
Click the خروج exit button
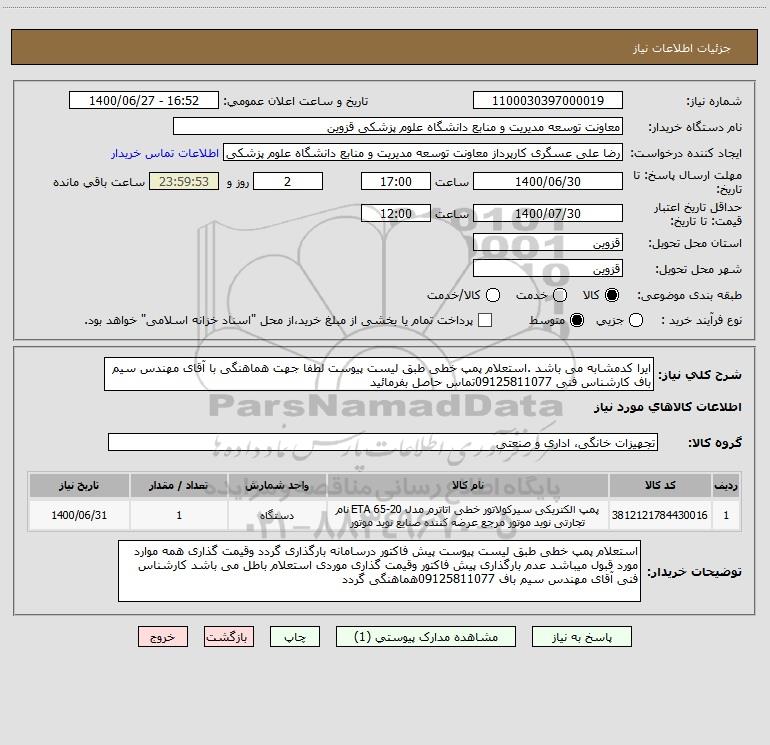163,637
